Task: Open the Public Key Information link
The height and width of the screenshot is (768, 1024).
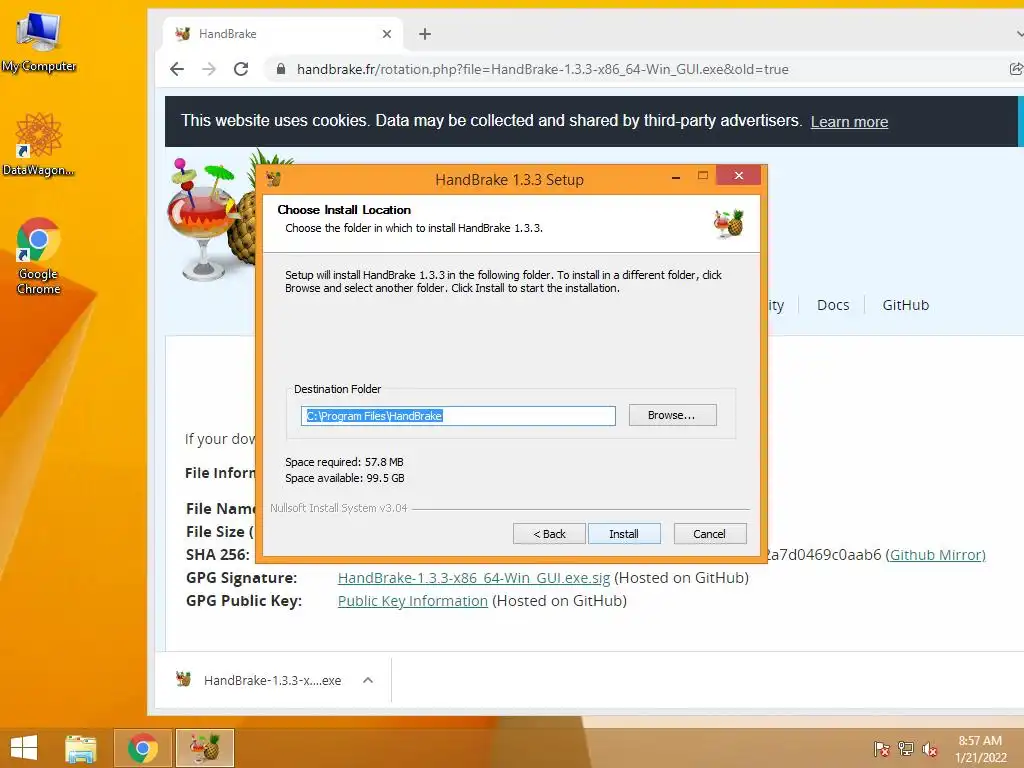Action: click(412, 601)
